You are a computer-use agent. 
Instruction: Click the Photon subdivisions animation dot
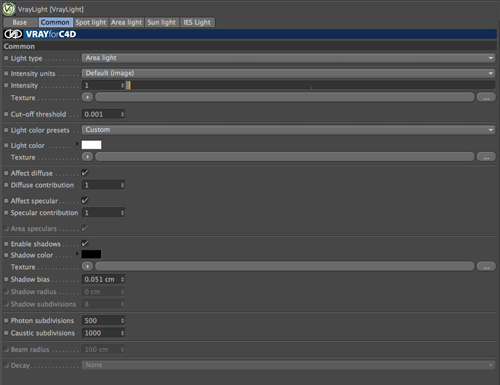click(6, 320)
